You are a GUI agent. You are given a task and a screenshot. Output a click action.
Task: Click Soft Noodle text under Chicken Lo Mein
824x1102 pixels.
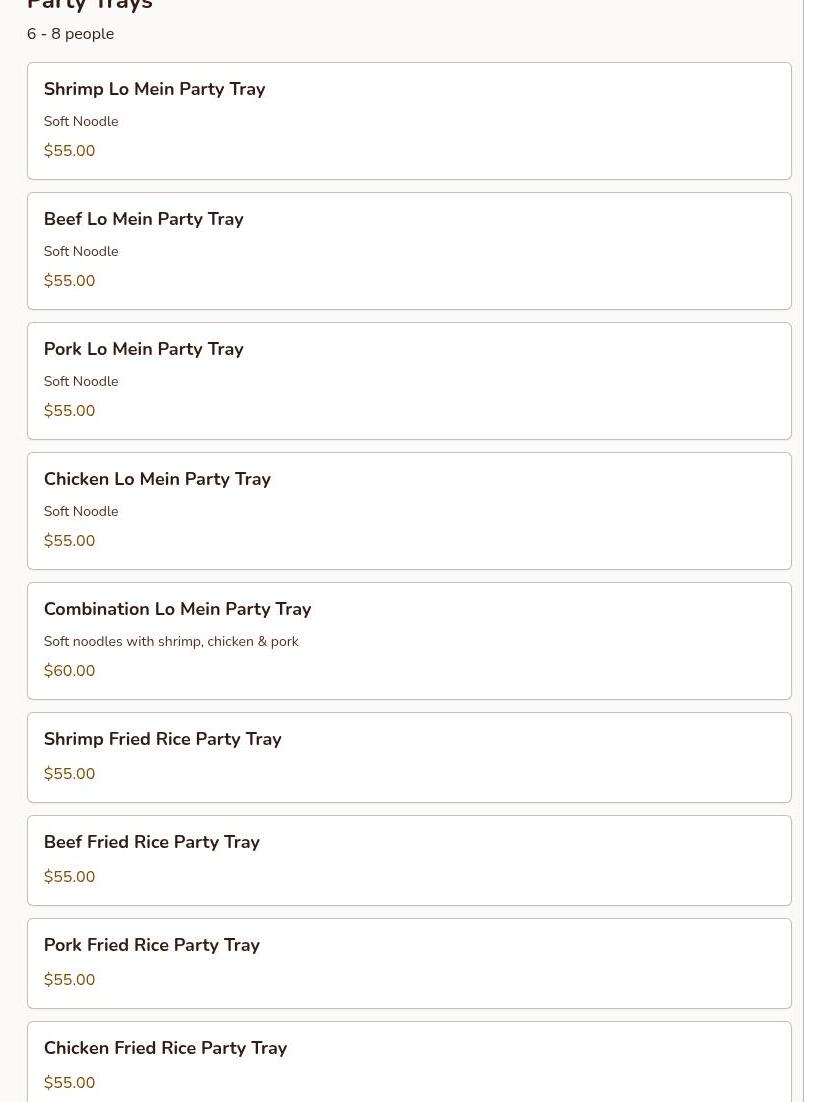coord(81,511)
